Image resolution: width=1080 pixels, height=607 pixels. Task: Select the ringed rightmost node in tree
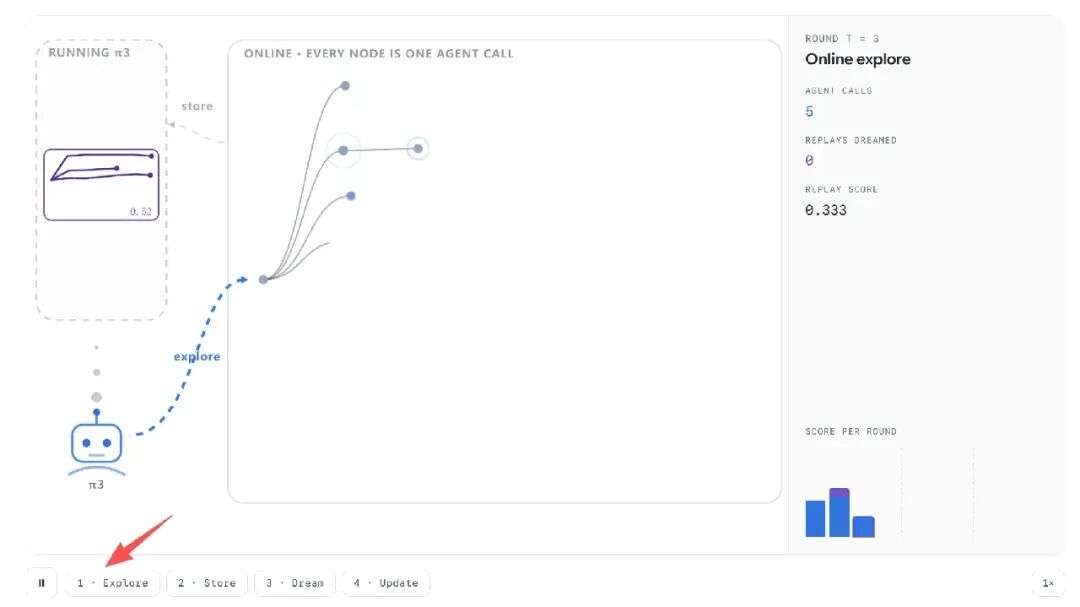pos(418,148)
